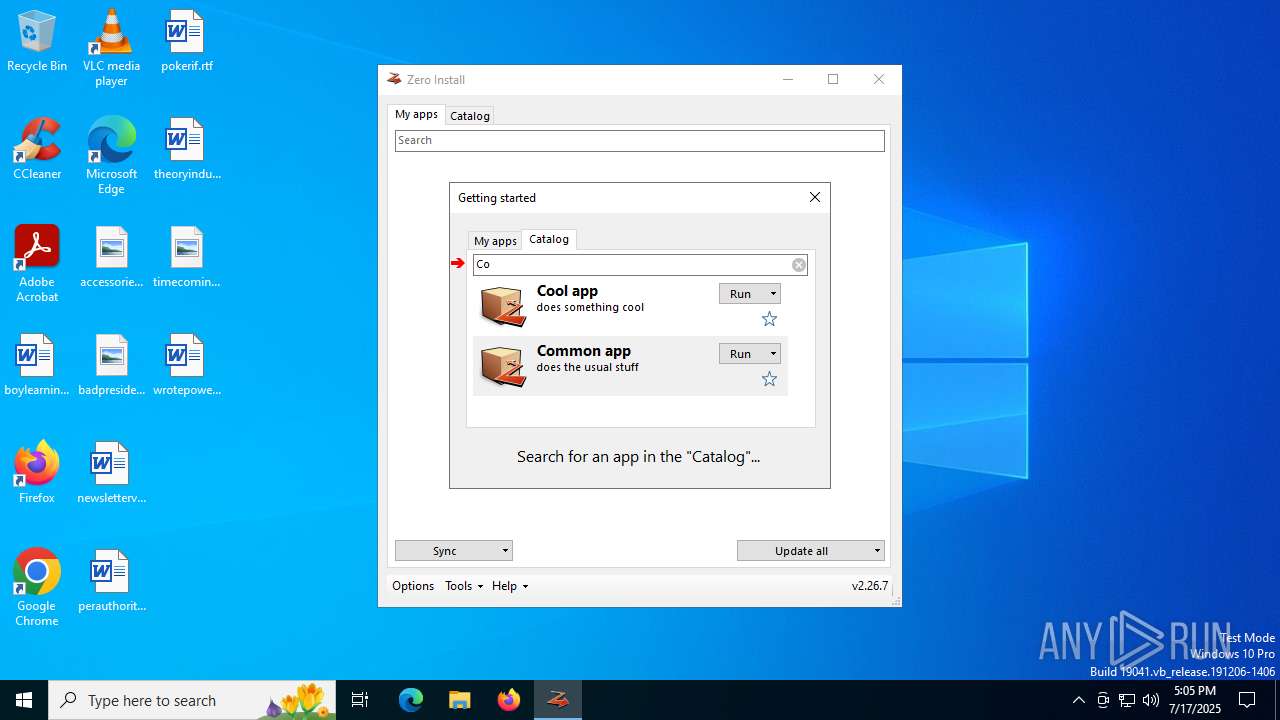Open the Update all dropdown arrow

tap(877, 551)
